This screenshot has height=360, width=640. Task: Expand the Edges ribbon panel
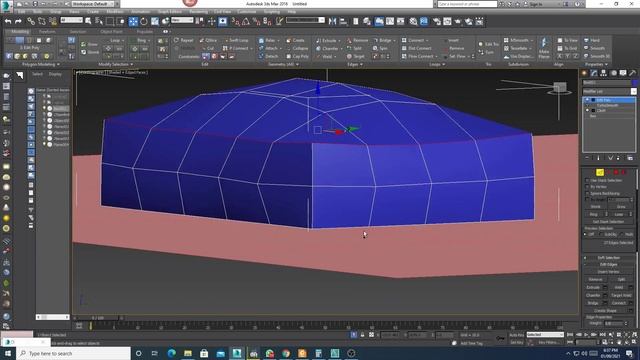355,64
